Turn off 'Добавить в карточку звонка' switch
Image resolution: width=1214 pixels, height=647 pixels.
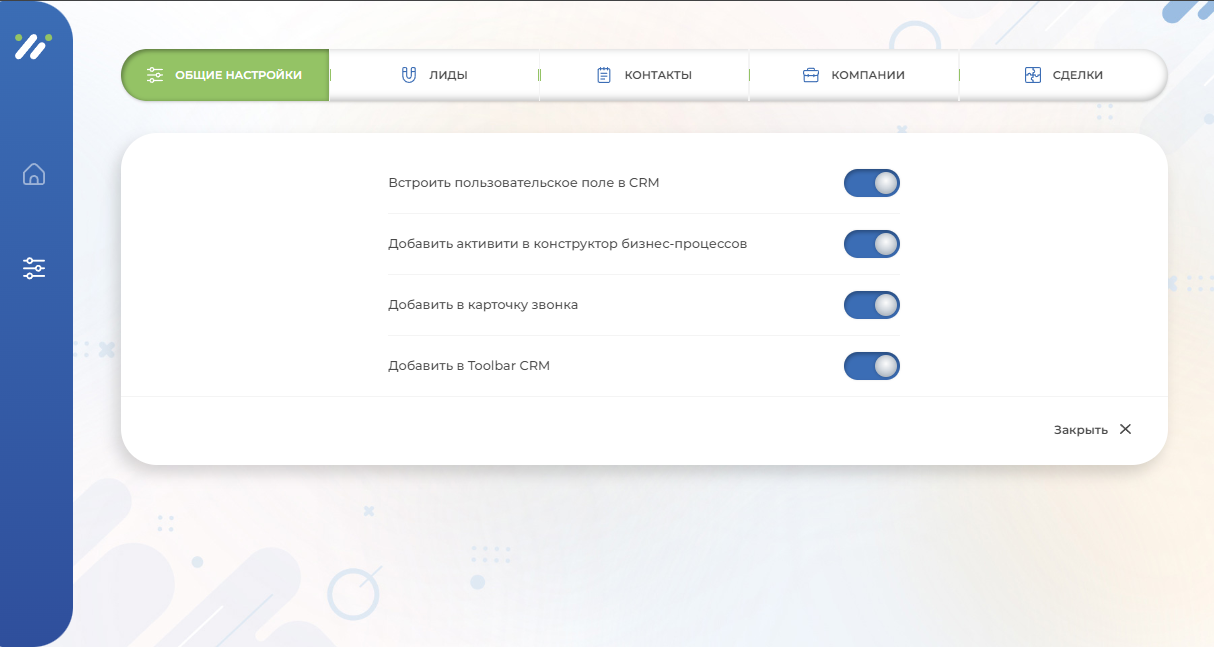871,305
